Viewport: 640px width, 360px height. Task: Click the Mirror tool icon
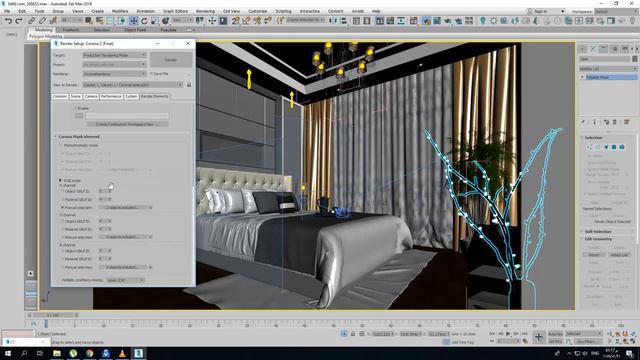(333, 20)
